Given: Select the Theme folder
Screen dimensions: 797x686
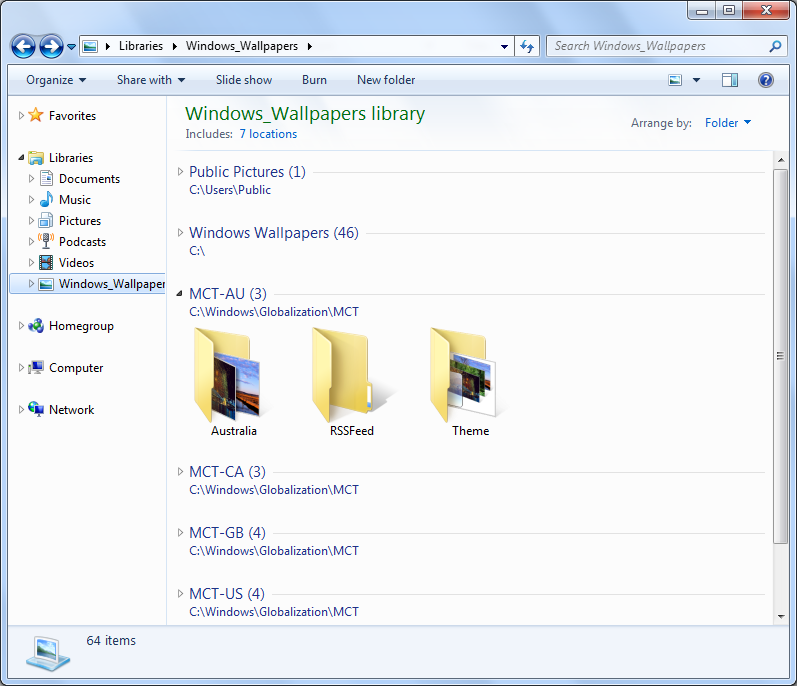Looking at the screenshot, I should tap(470, 382).
